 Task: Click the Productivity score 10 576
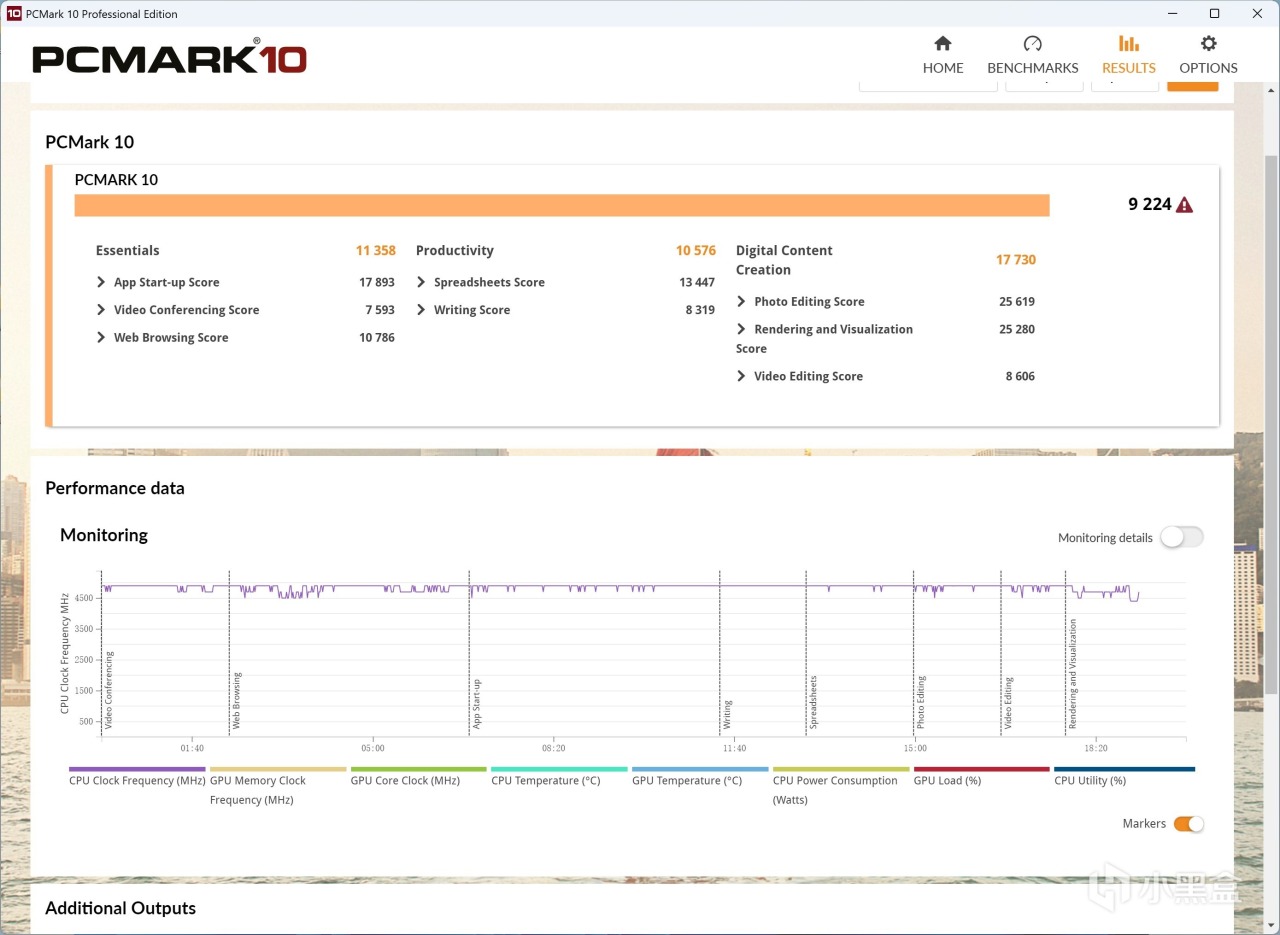[696, 251]
